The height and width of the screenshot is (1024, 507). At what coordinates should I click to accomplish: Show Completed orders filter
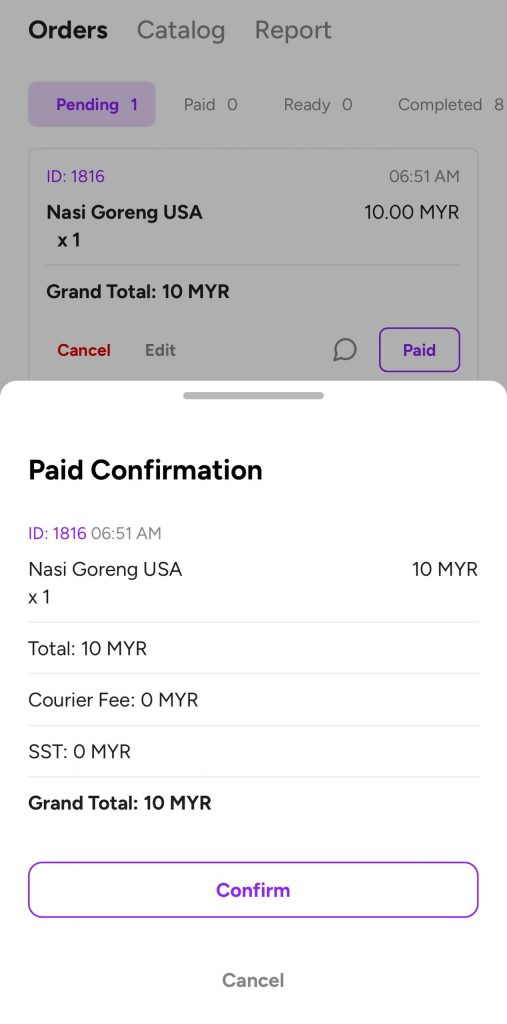pos(451,104)
